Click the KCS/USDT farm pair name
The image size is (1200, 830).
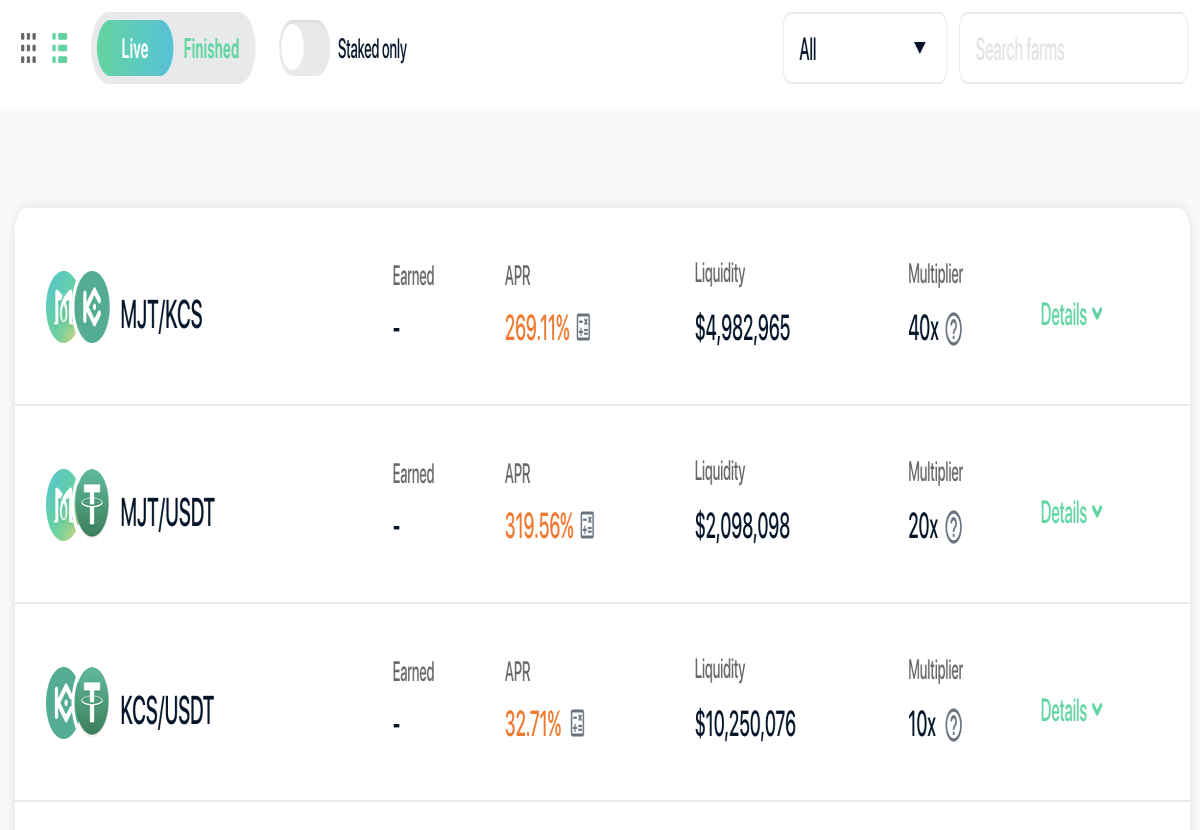[x=167, y=712]
